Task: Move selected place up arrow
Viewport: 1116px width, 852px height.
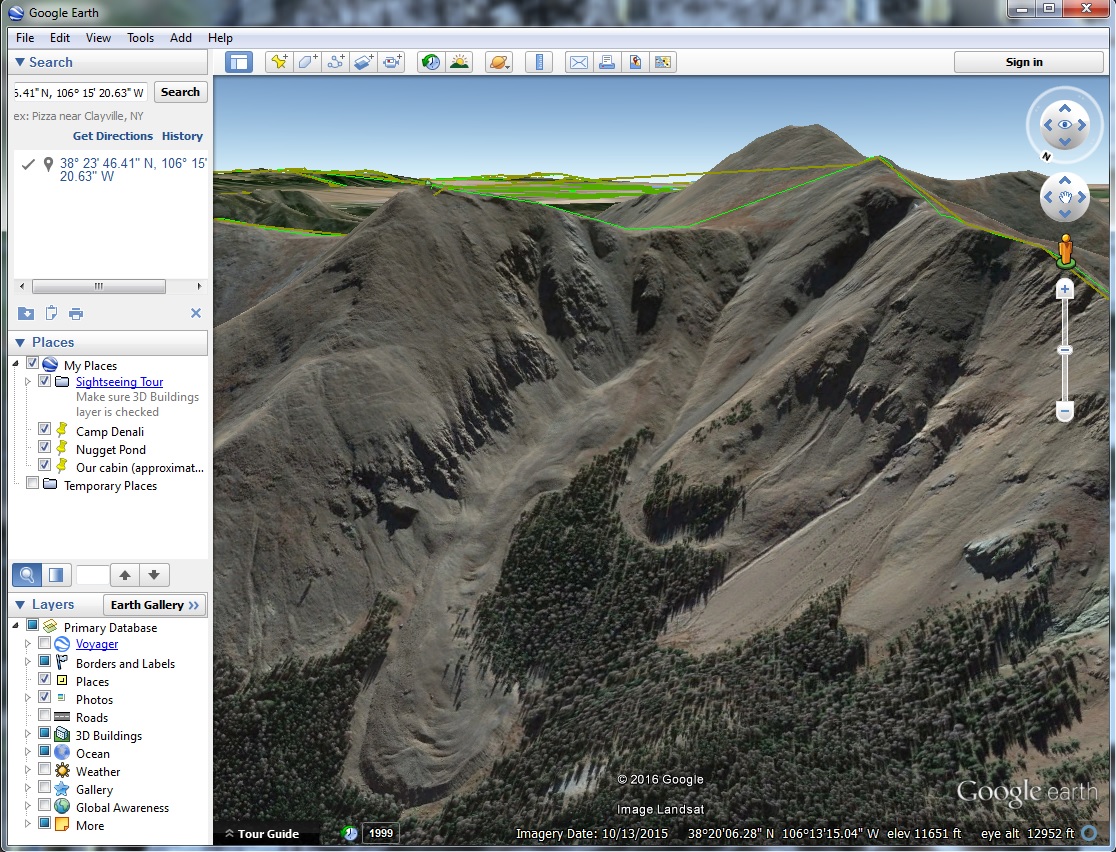Action: [x=125, y=574]
